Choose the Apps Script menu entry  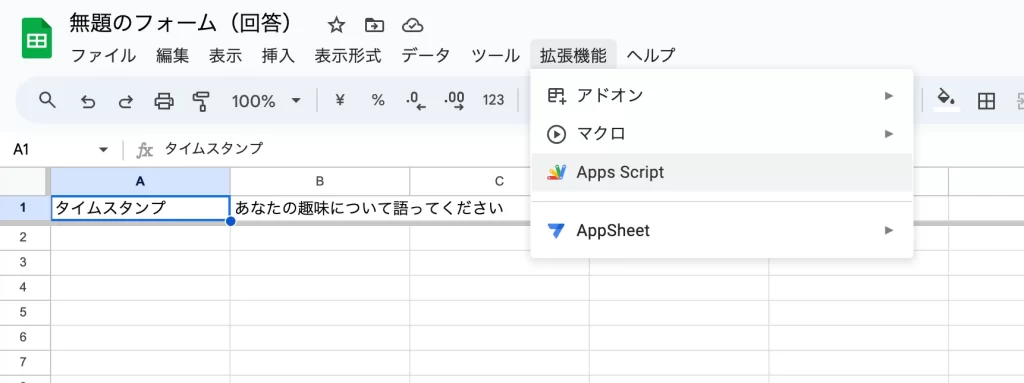tap(722, 172)
